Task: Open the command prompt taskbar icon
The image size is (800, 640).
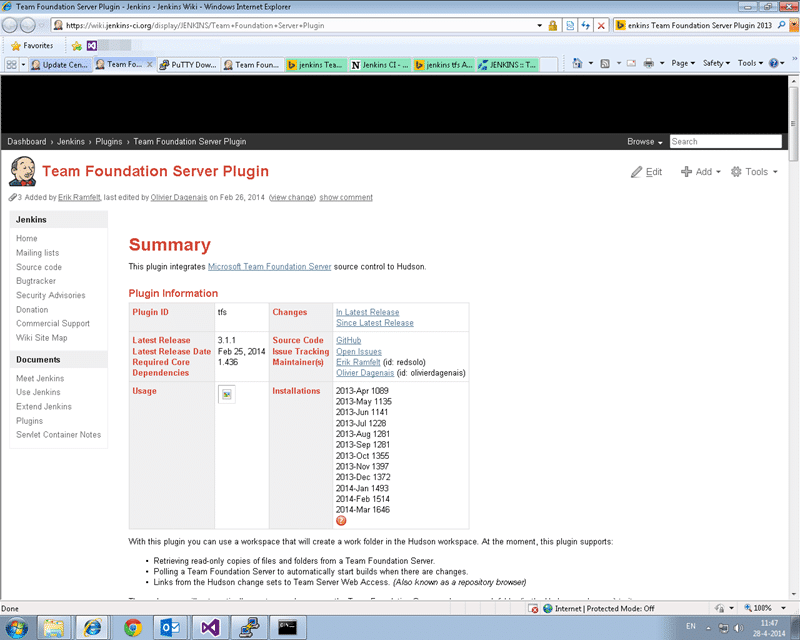Action: click(x=287, y=627)
